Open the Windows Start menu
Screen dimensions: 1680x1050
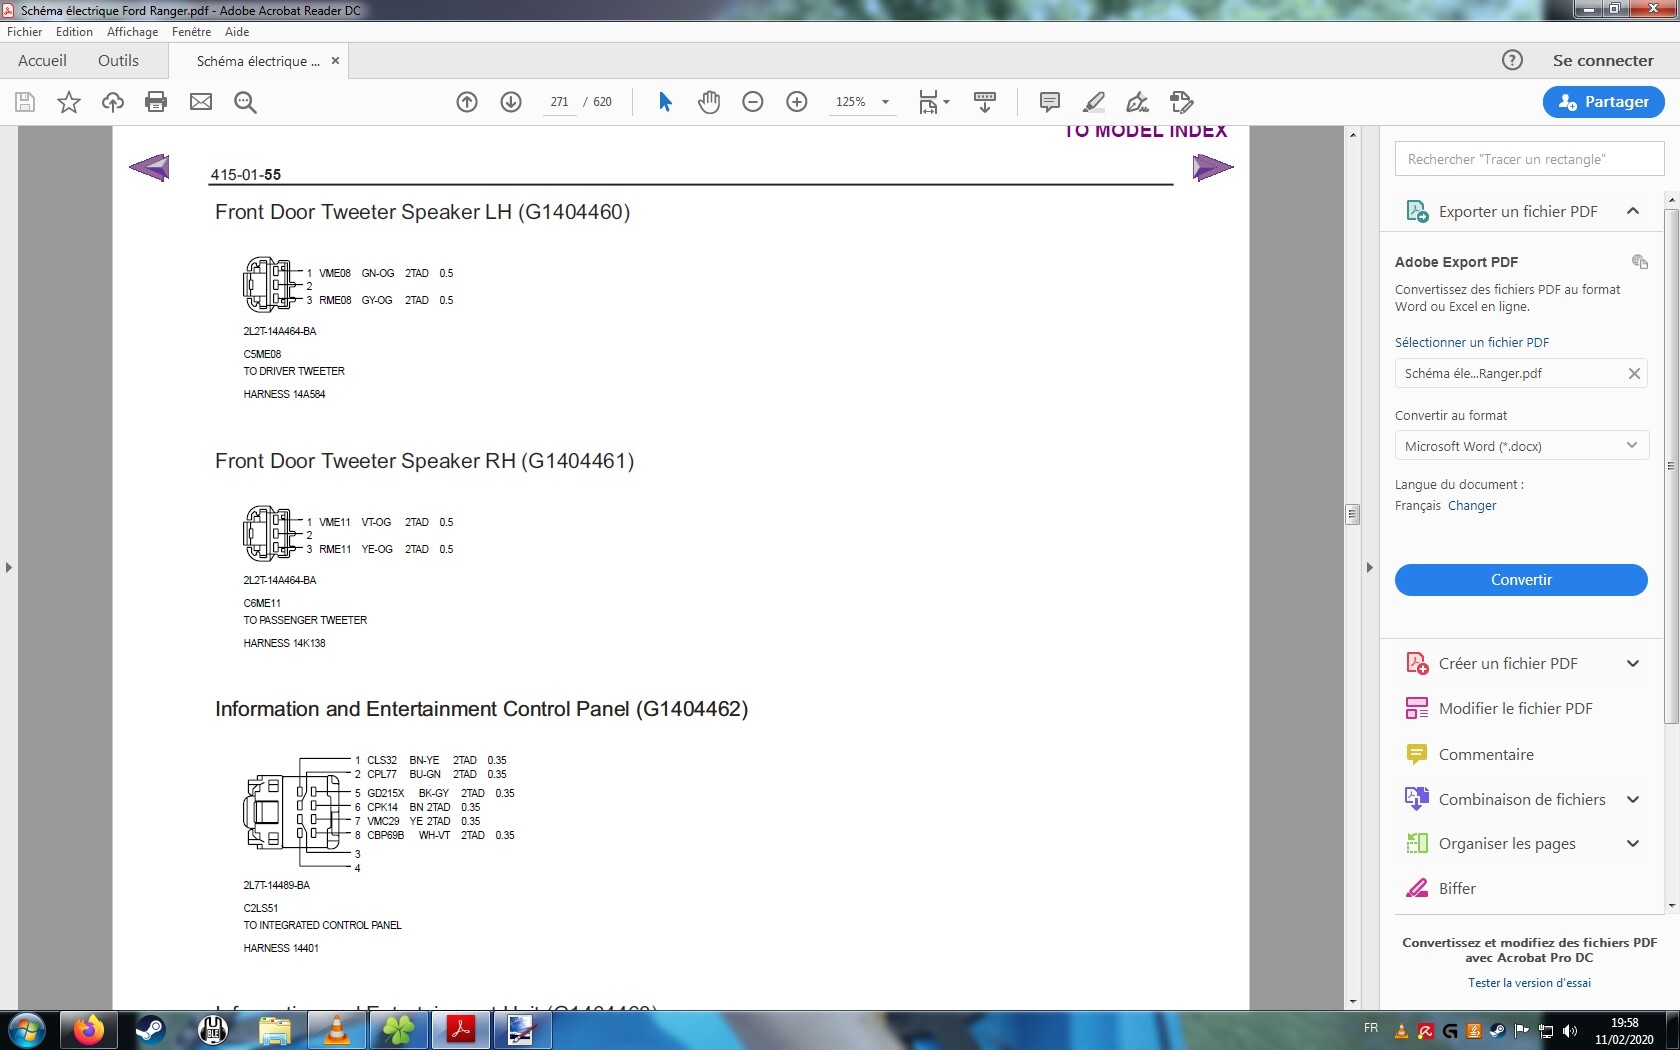(27, 1030)
